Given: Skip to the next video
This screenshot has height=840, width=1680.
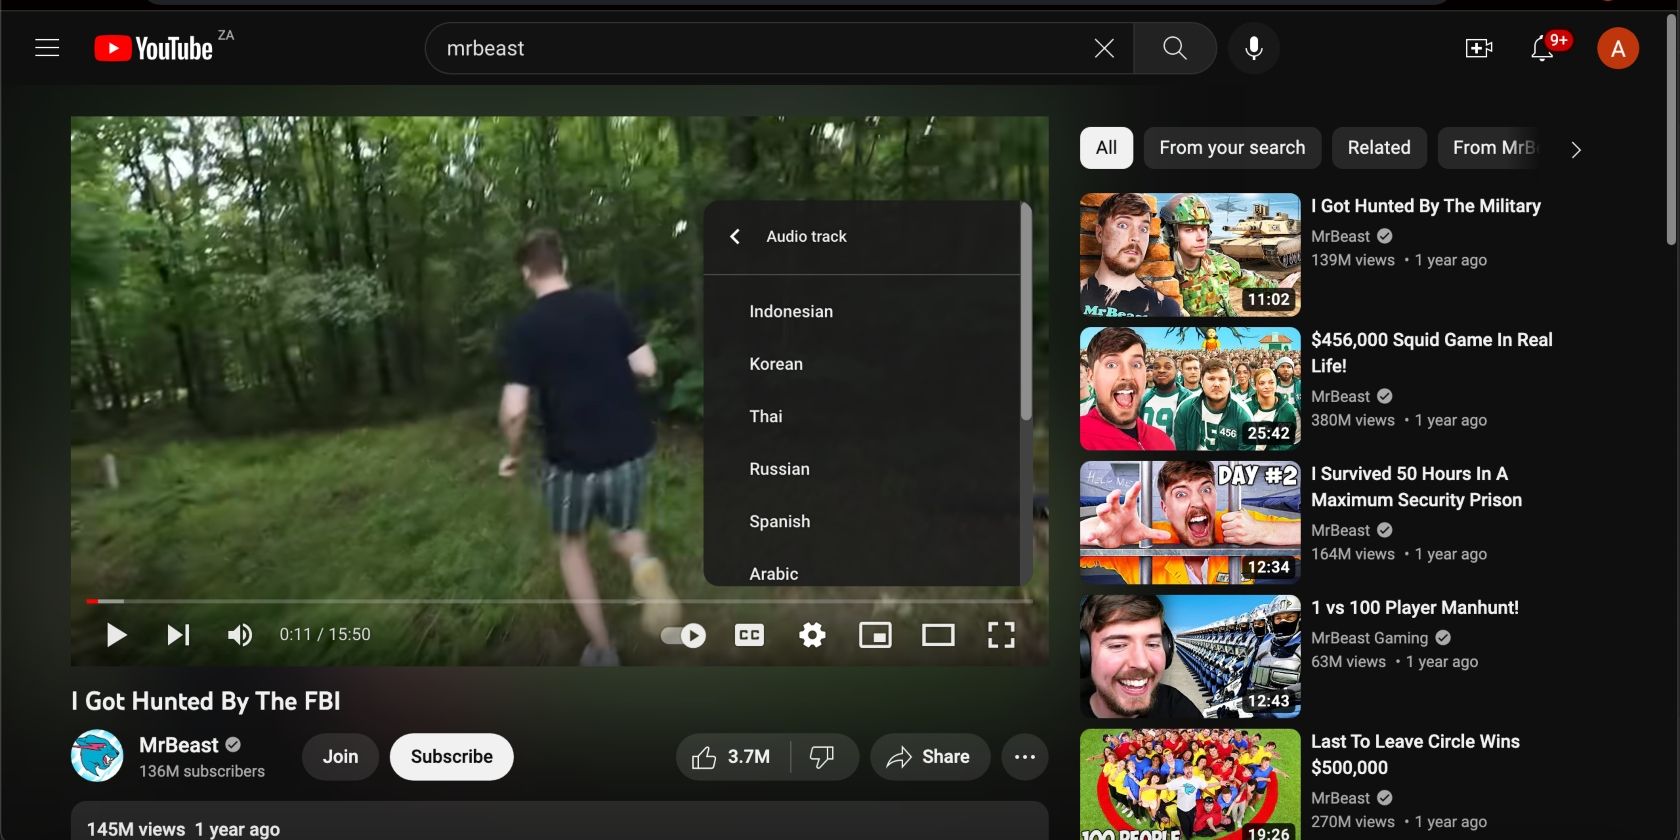Looking at the screenshot, I should 178,635.
